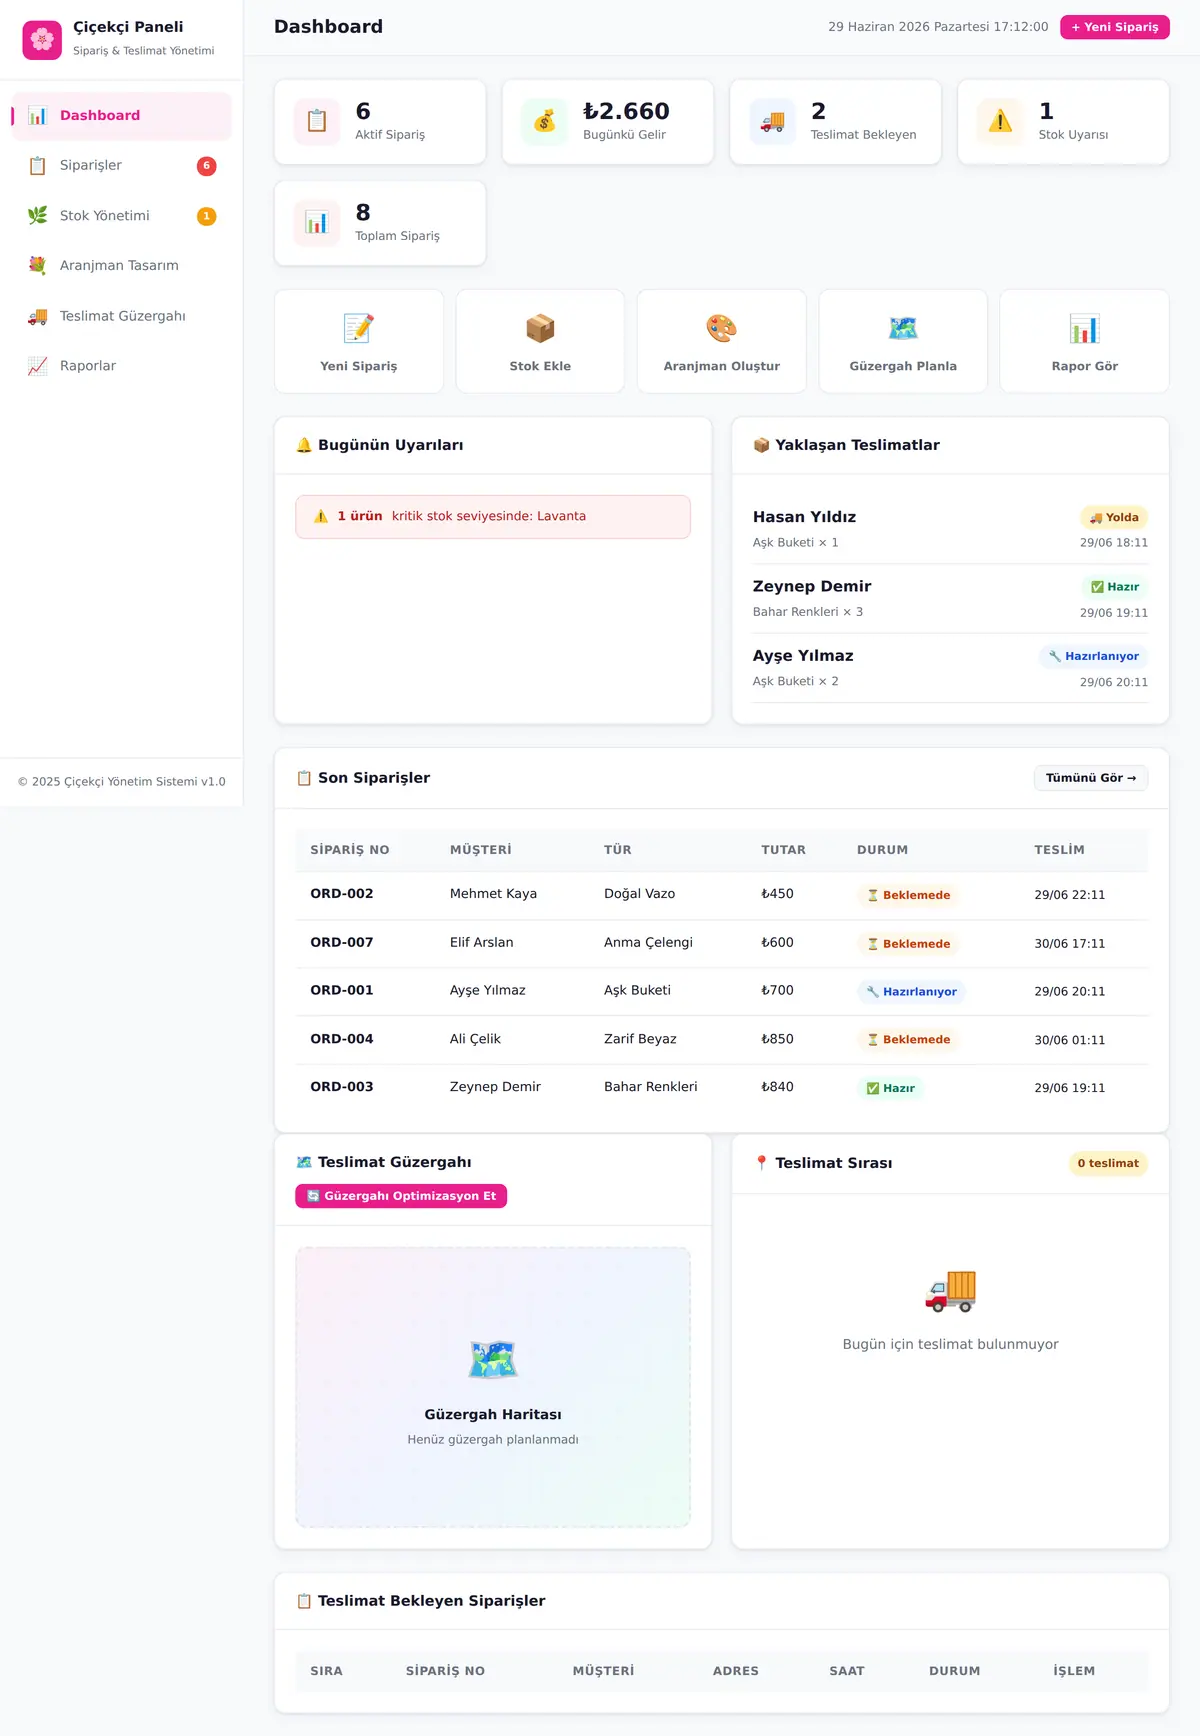This screenshot has height=1736, width=1200.
Task: Select the Hazırlanıyor status of ORD-001
Action: [x=911, y=992]
